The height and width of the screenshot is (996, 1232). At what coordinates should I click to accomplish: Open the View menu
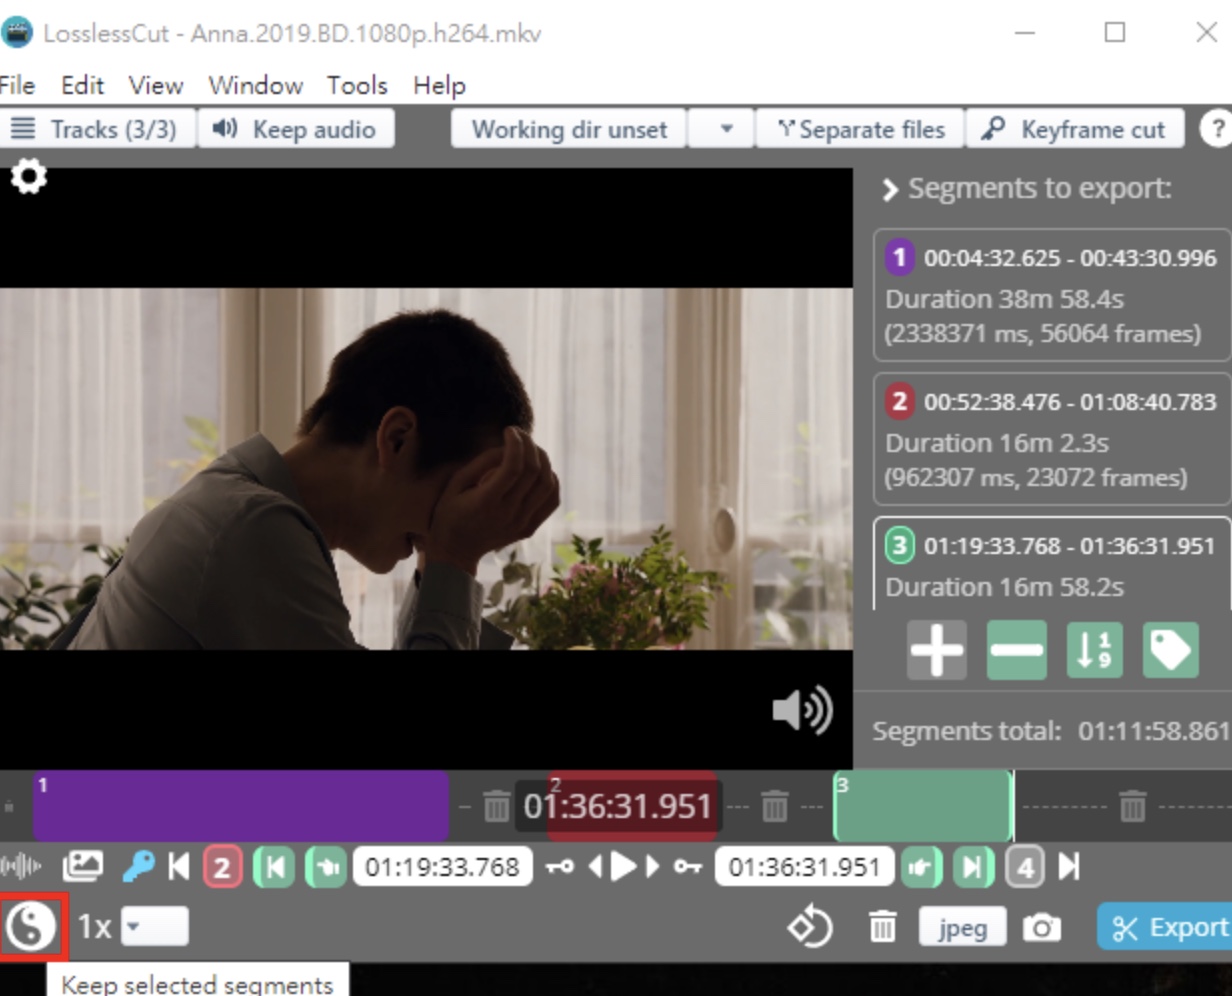pos(156,85)
